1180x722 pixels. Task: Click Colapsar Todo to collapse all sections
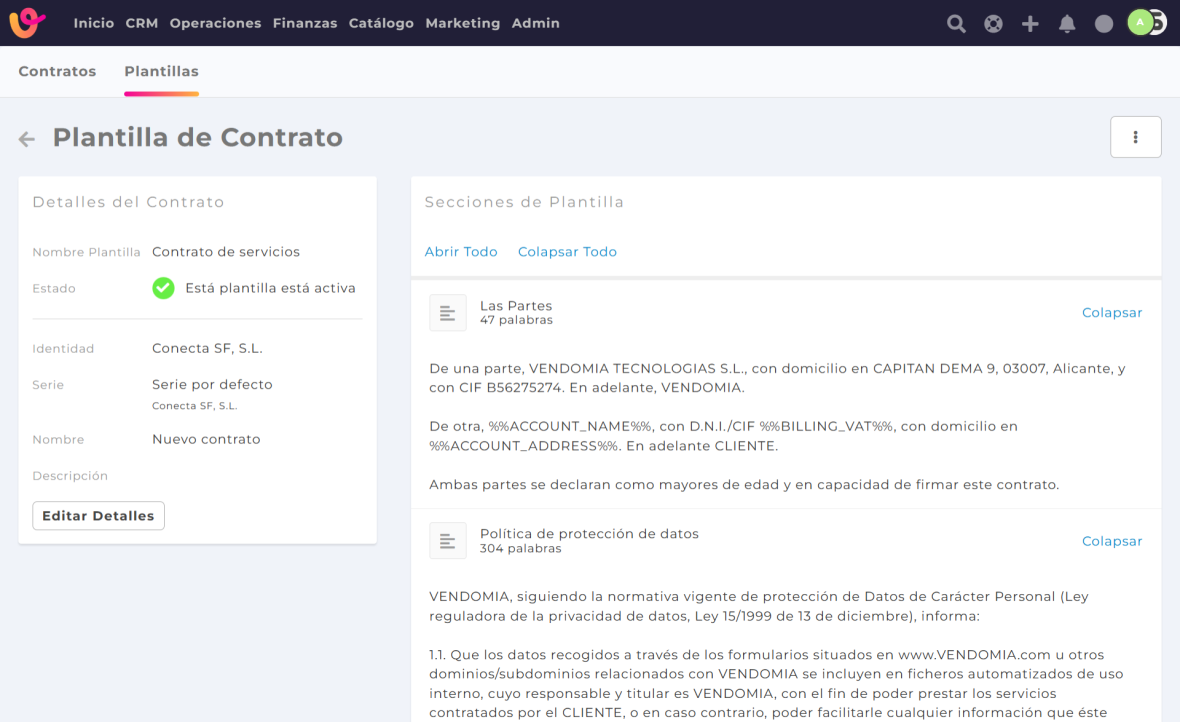click(x=567, y=252)
